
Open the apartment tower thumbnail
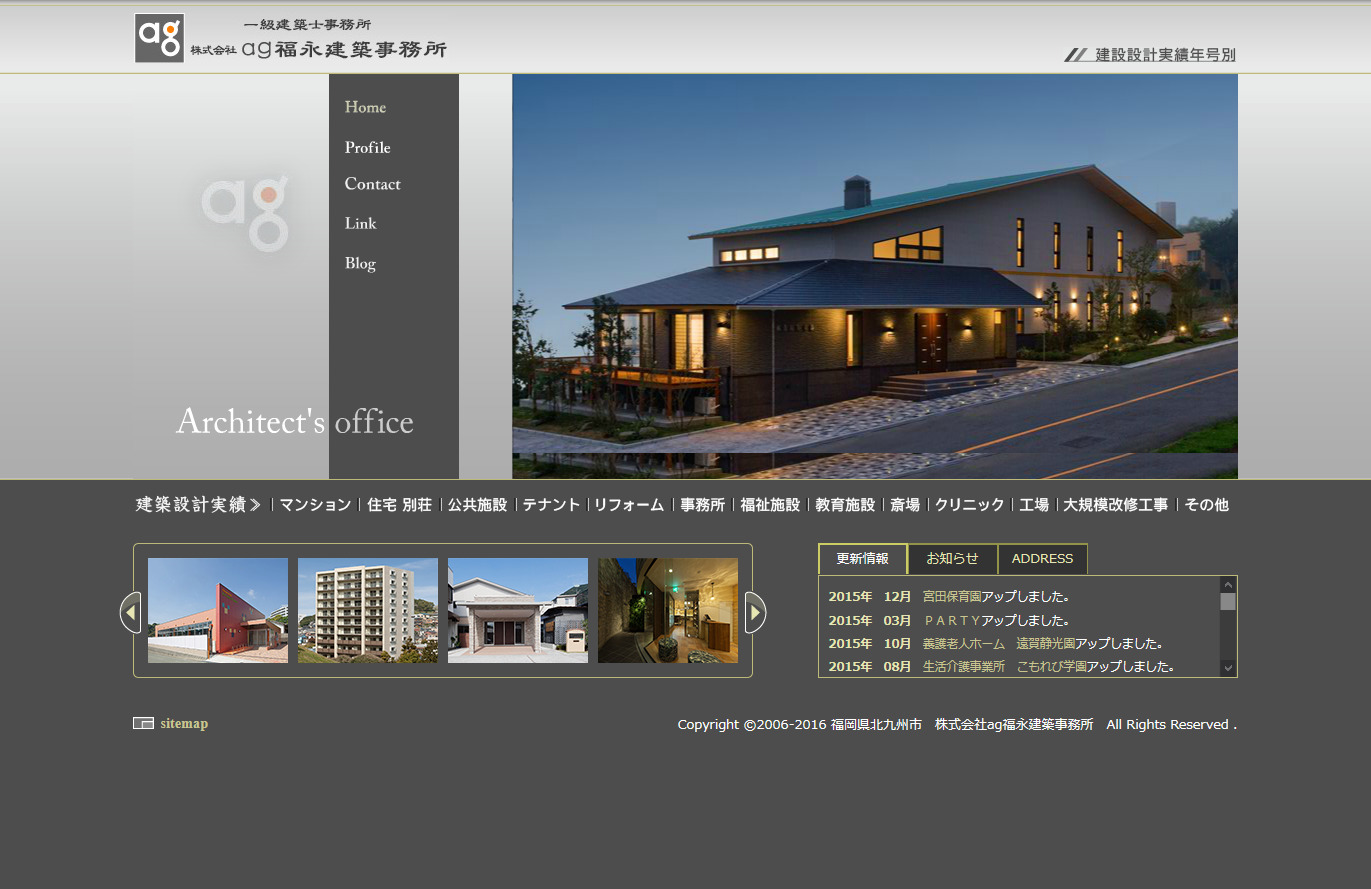[x=368, y=610]
